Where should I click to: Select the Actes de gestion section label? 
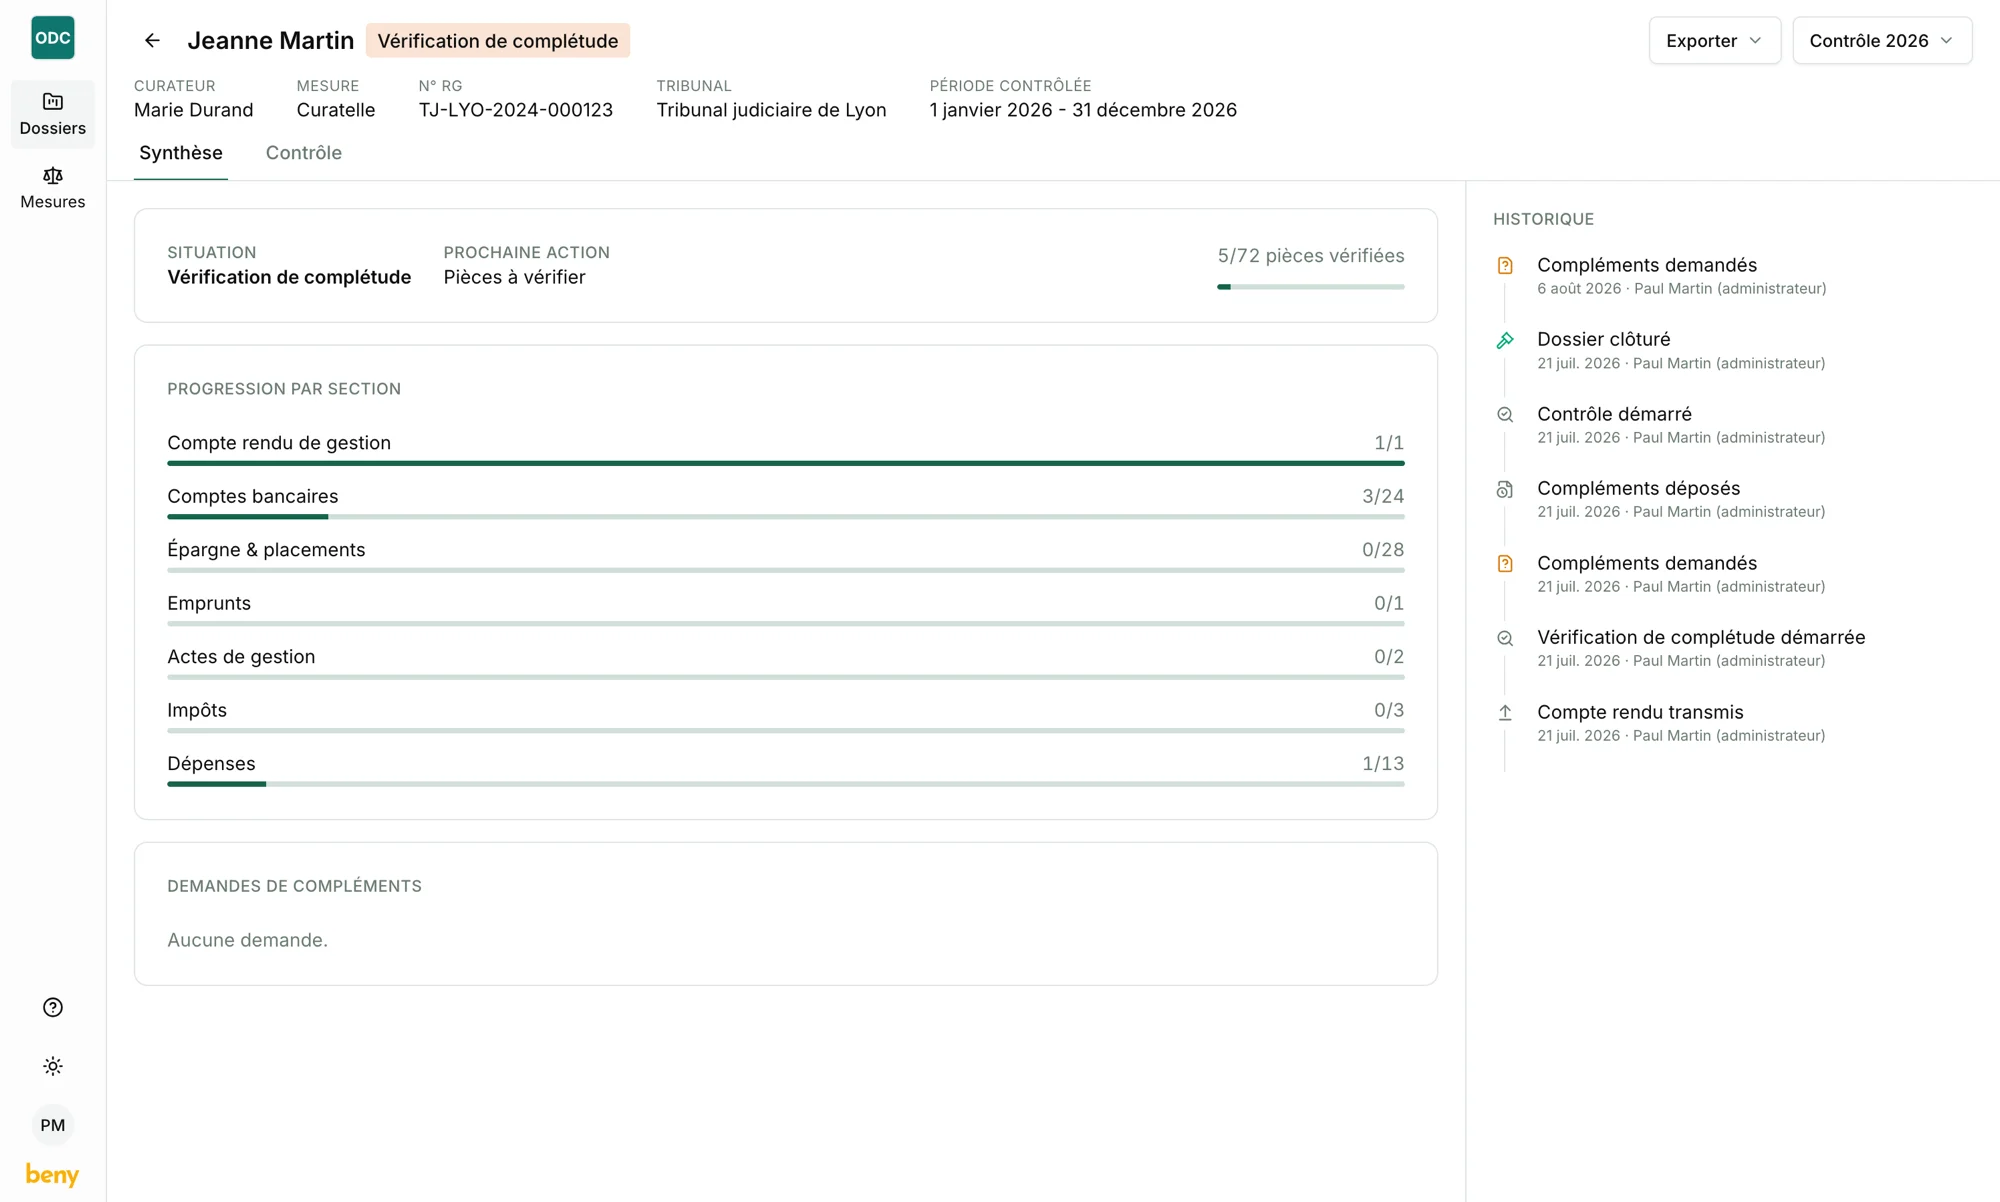tap(241, 657)
